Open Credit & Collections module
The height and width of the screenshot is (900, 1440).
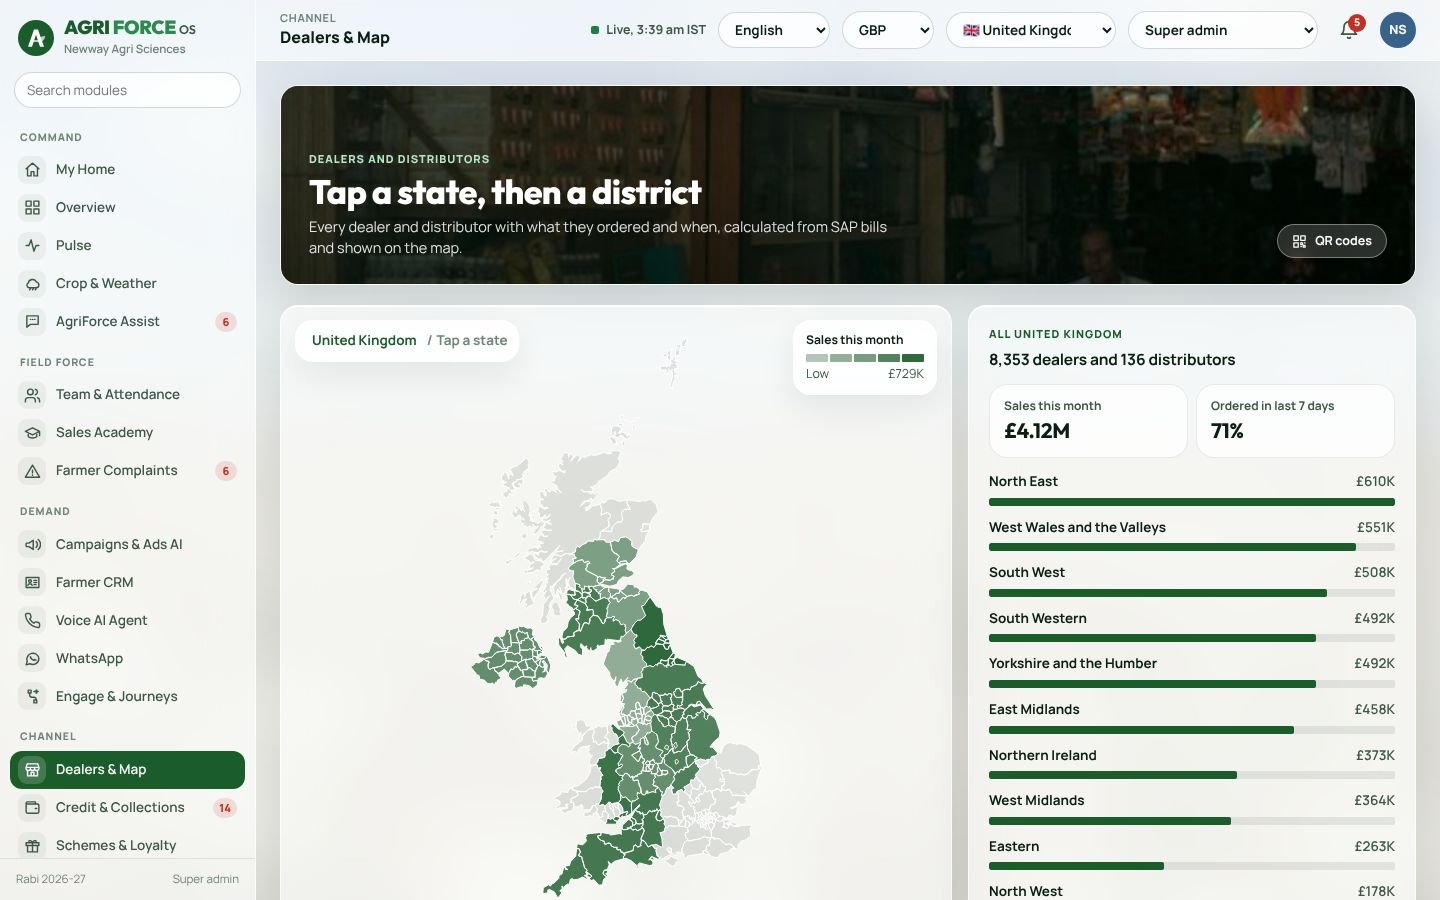click(x=127, y=807)
